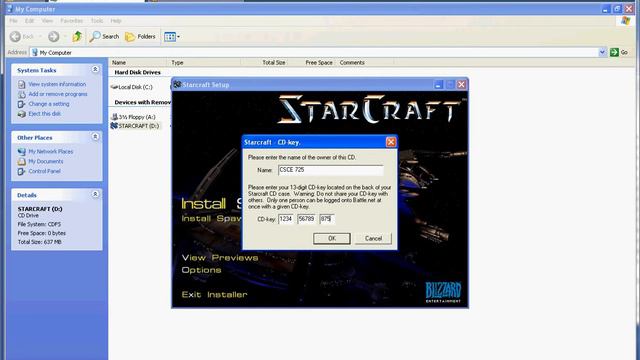The width and height of the screenshot is (640, 360).
Task: Click the Forward arrow in My Computer
Action: [x=53, y=37]
